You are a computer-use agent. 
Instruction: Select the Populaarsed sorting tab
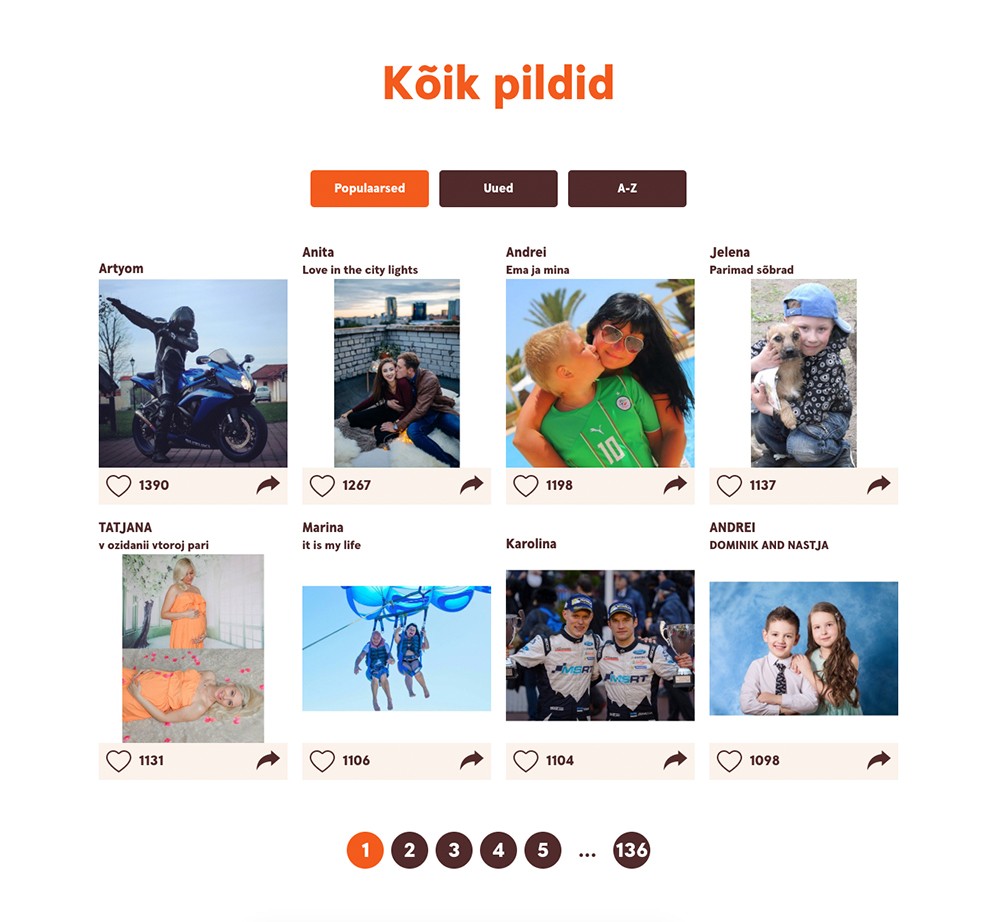click(x=369, y=188)
